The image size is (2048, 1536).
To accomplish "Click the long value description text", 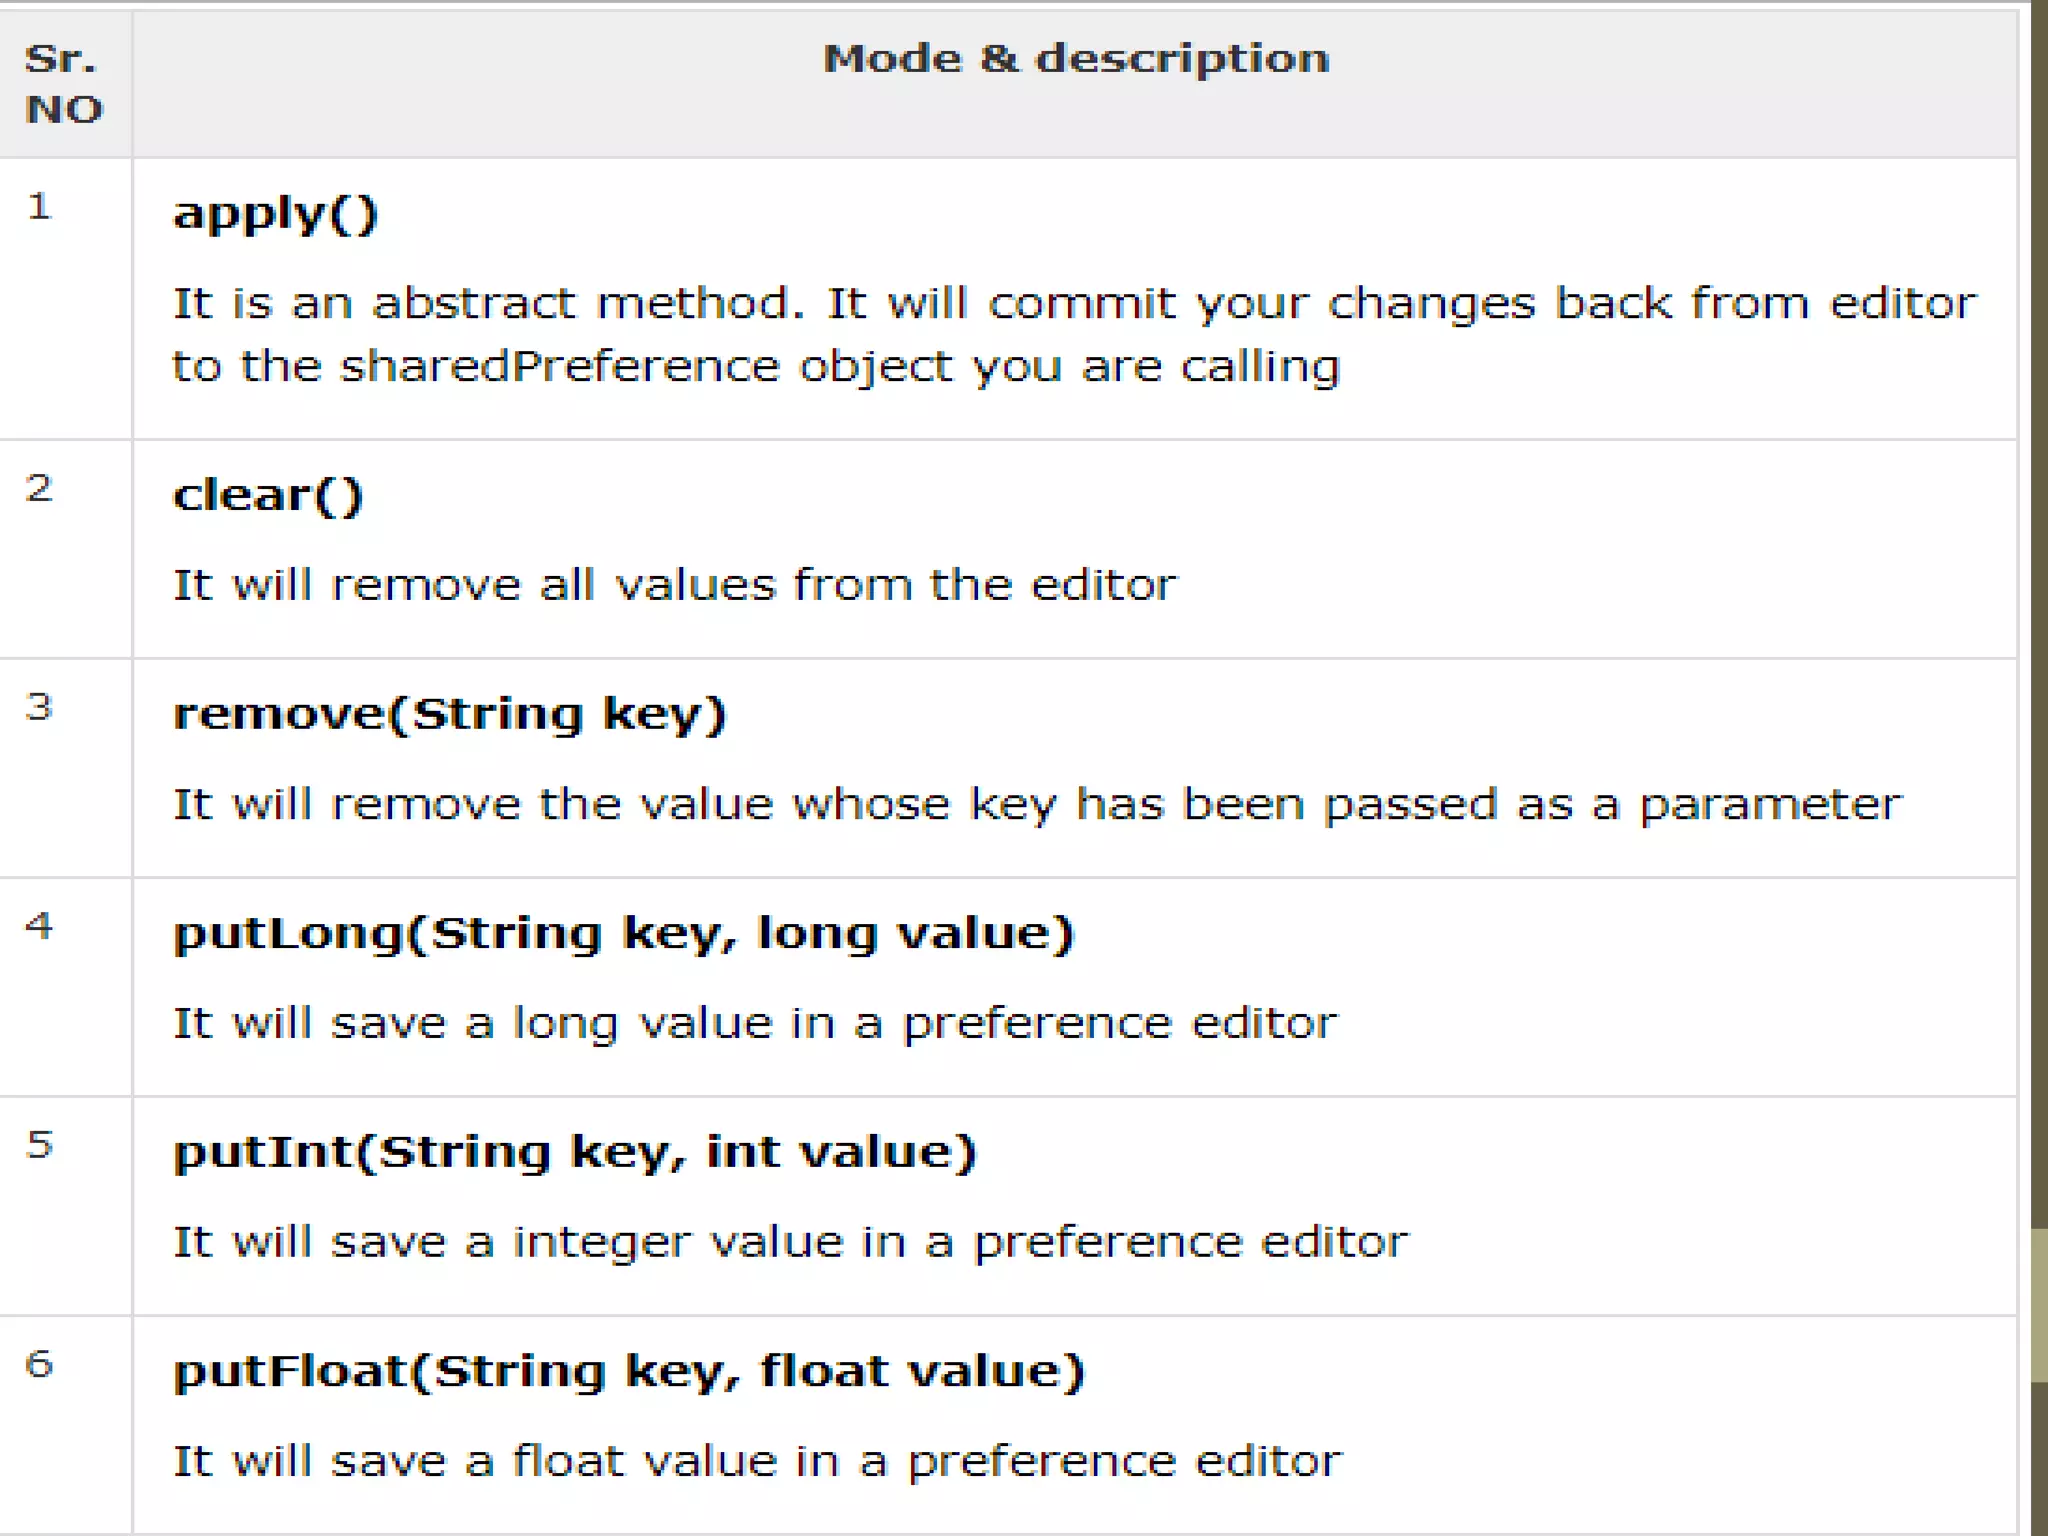I will (755, 1024).
